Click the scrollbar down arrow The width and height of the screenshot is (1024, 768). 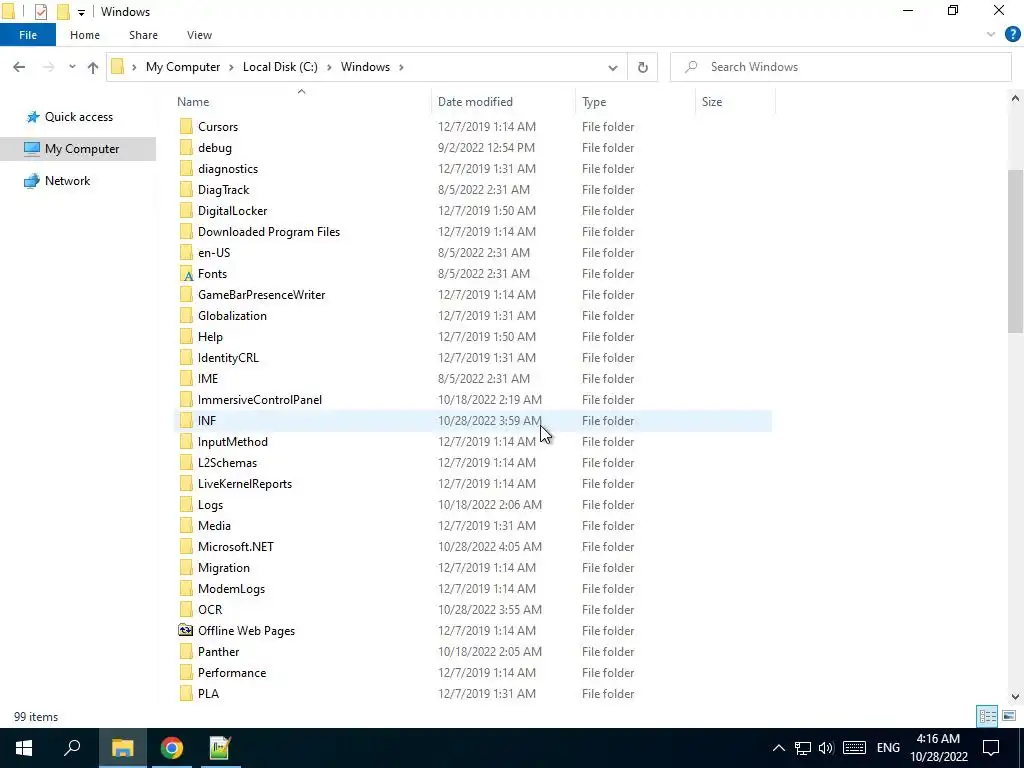click(x=1016, y=697)
